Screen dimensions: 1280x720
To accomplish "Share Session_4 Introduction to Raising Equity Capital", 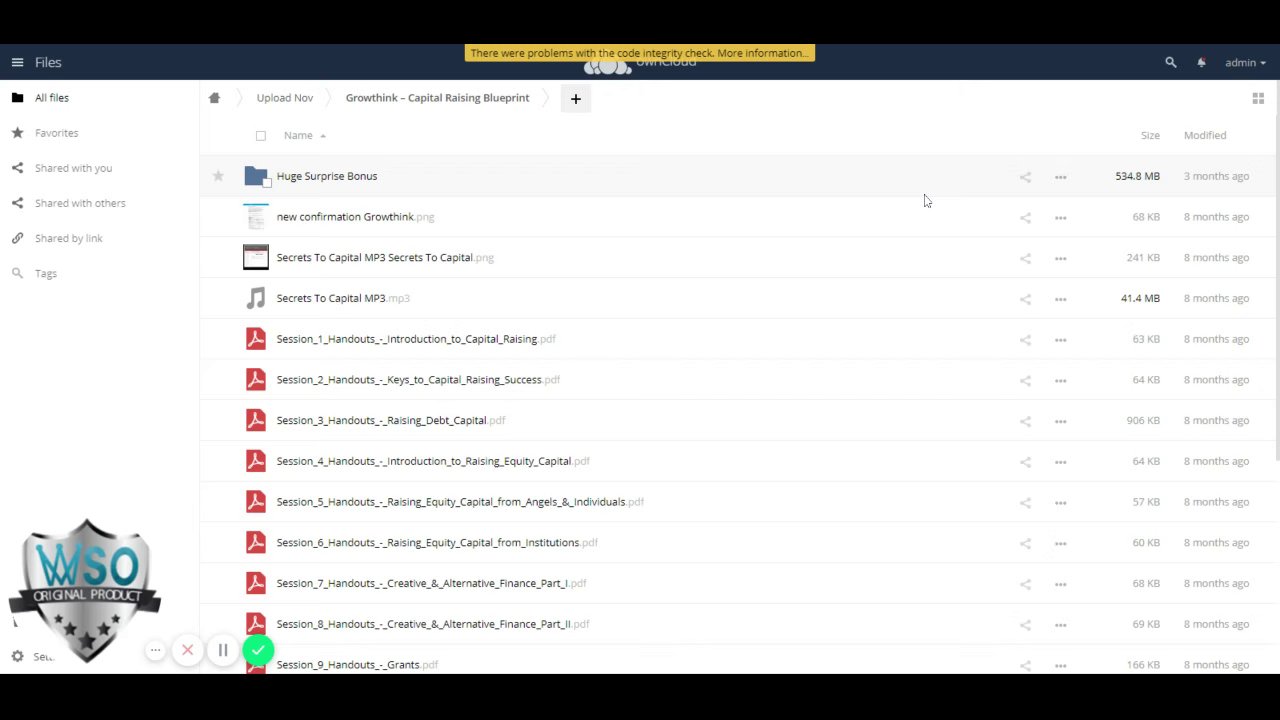I will pyautogui.click(x=1025, y=462).
